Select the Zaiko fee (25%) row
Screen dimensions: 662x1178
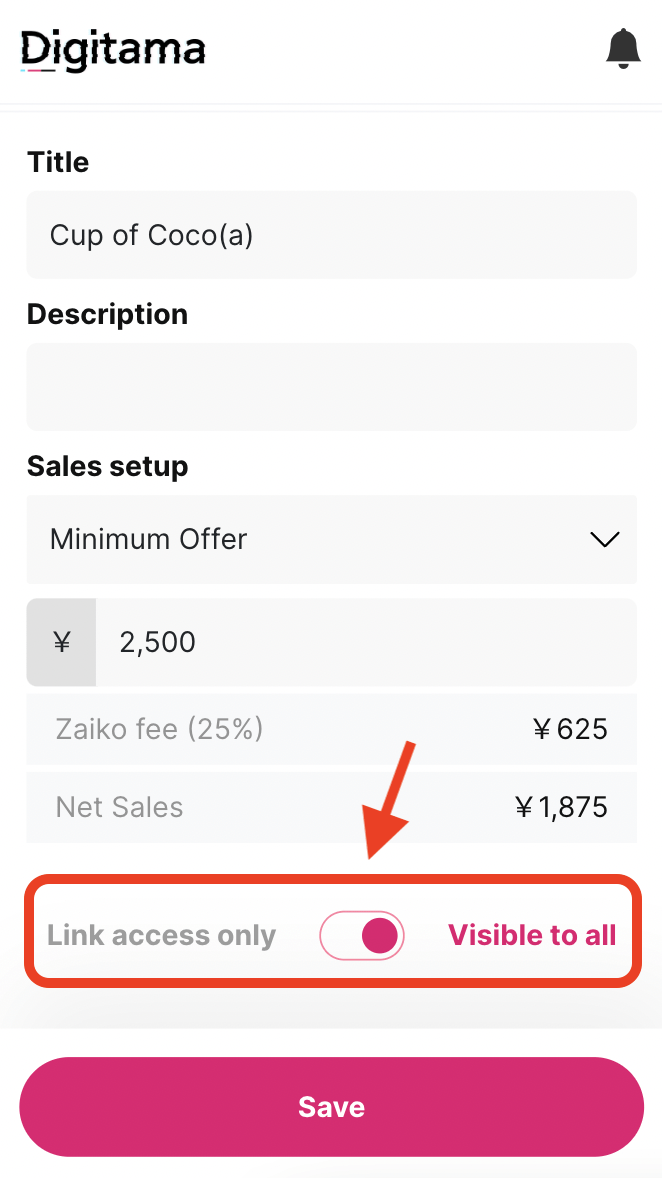coord(331,729)
